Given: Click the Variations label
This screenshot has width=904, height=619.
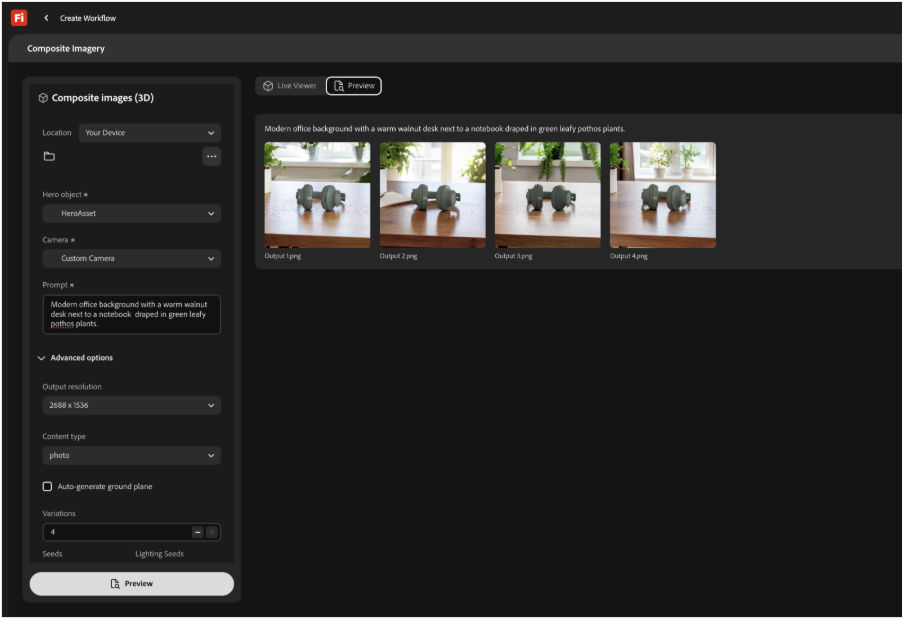Looking at the screenshot, I should click(59, 514).
